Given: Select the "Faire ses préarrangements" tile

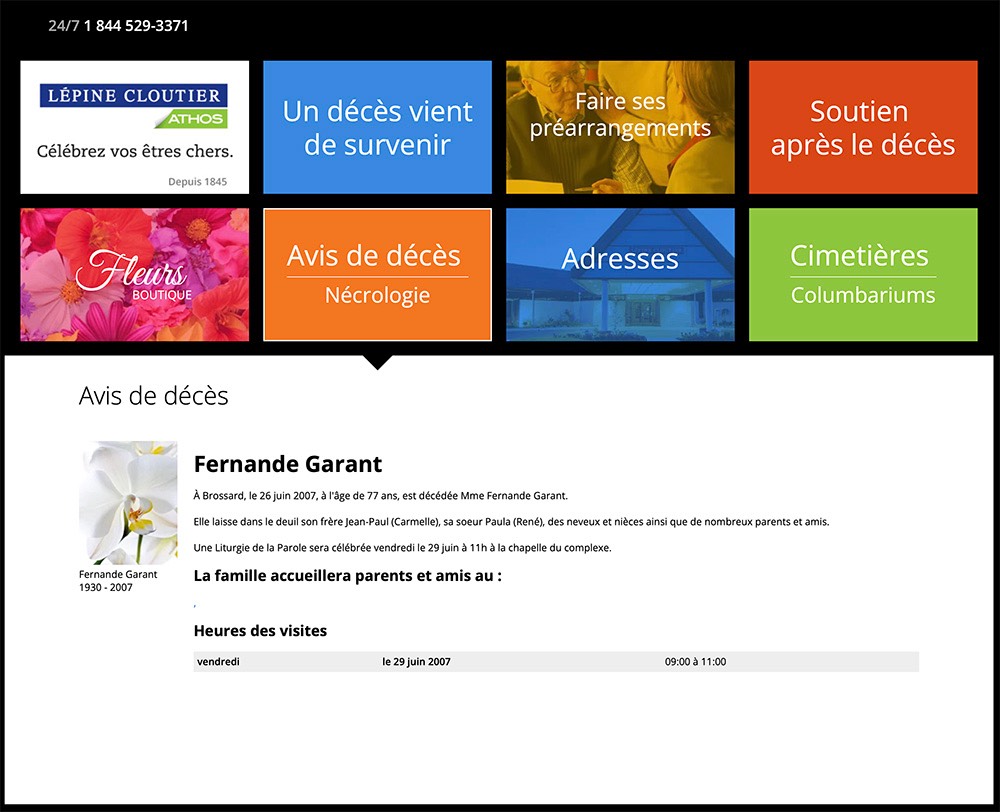Looking at the screenshot, I should (620, 127).
